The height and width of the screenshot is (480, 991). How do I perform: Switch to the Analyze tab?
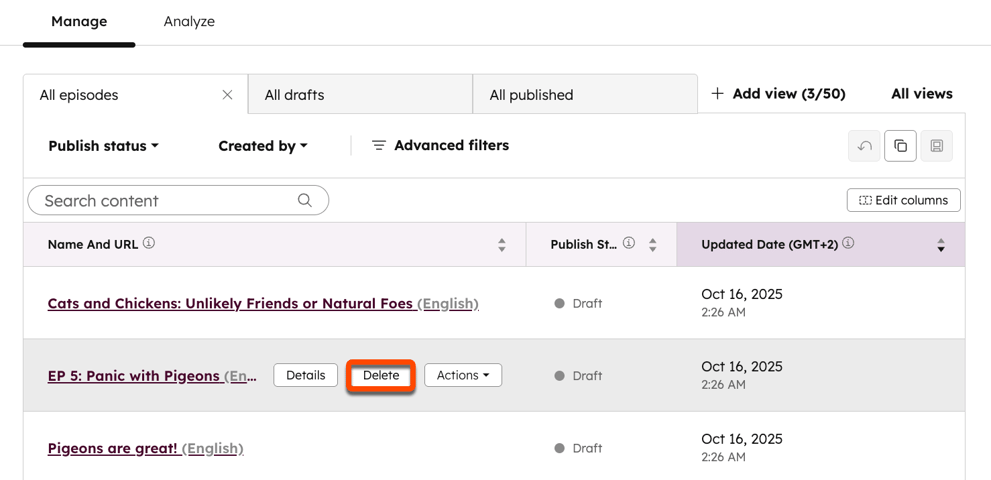[189, 21]
